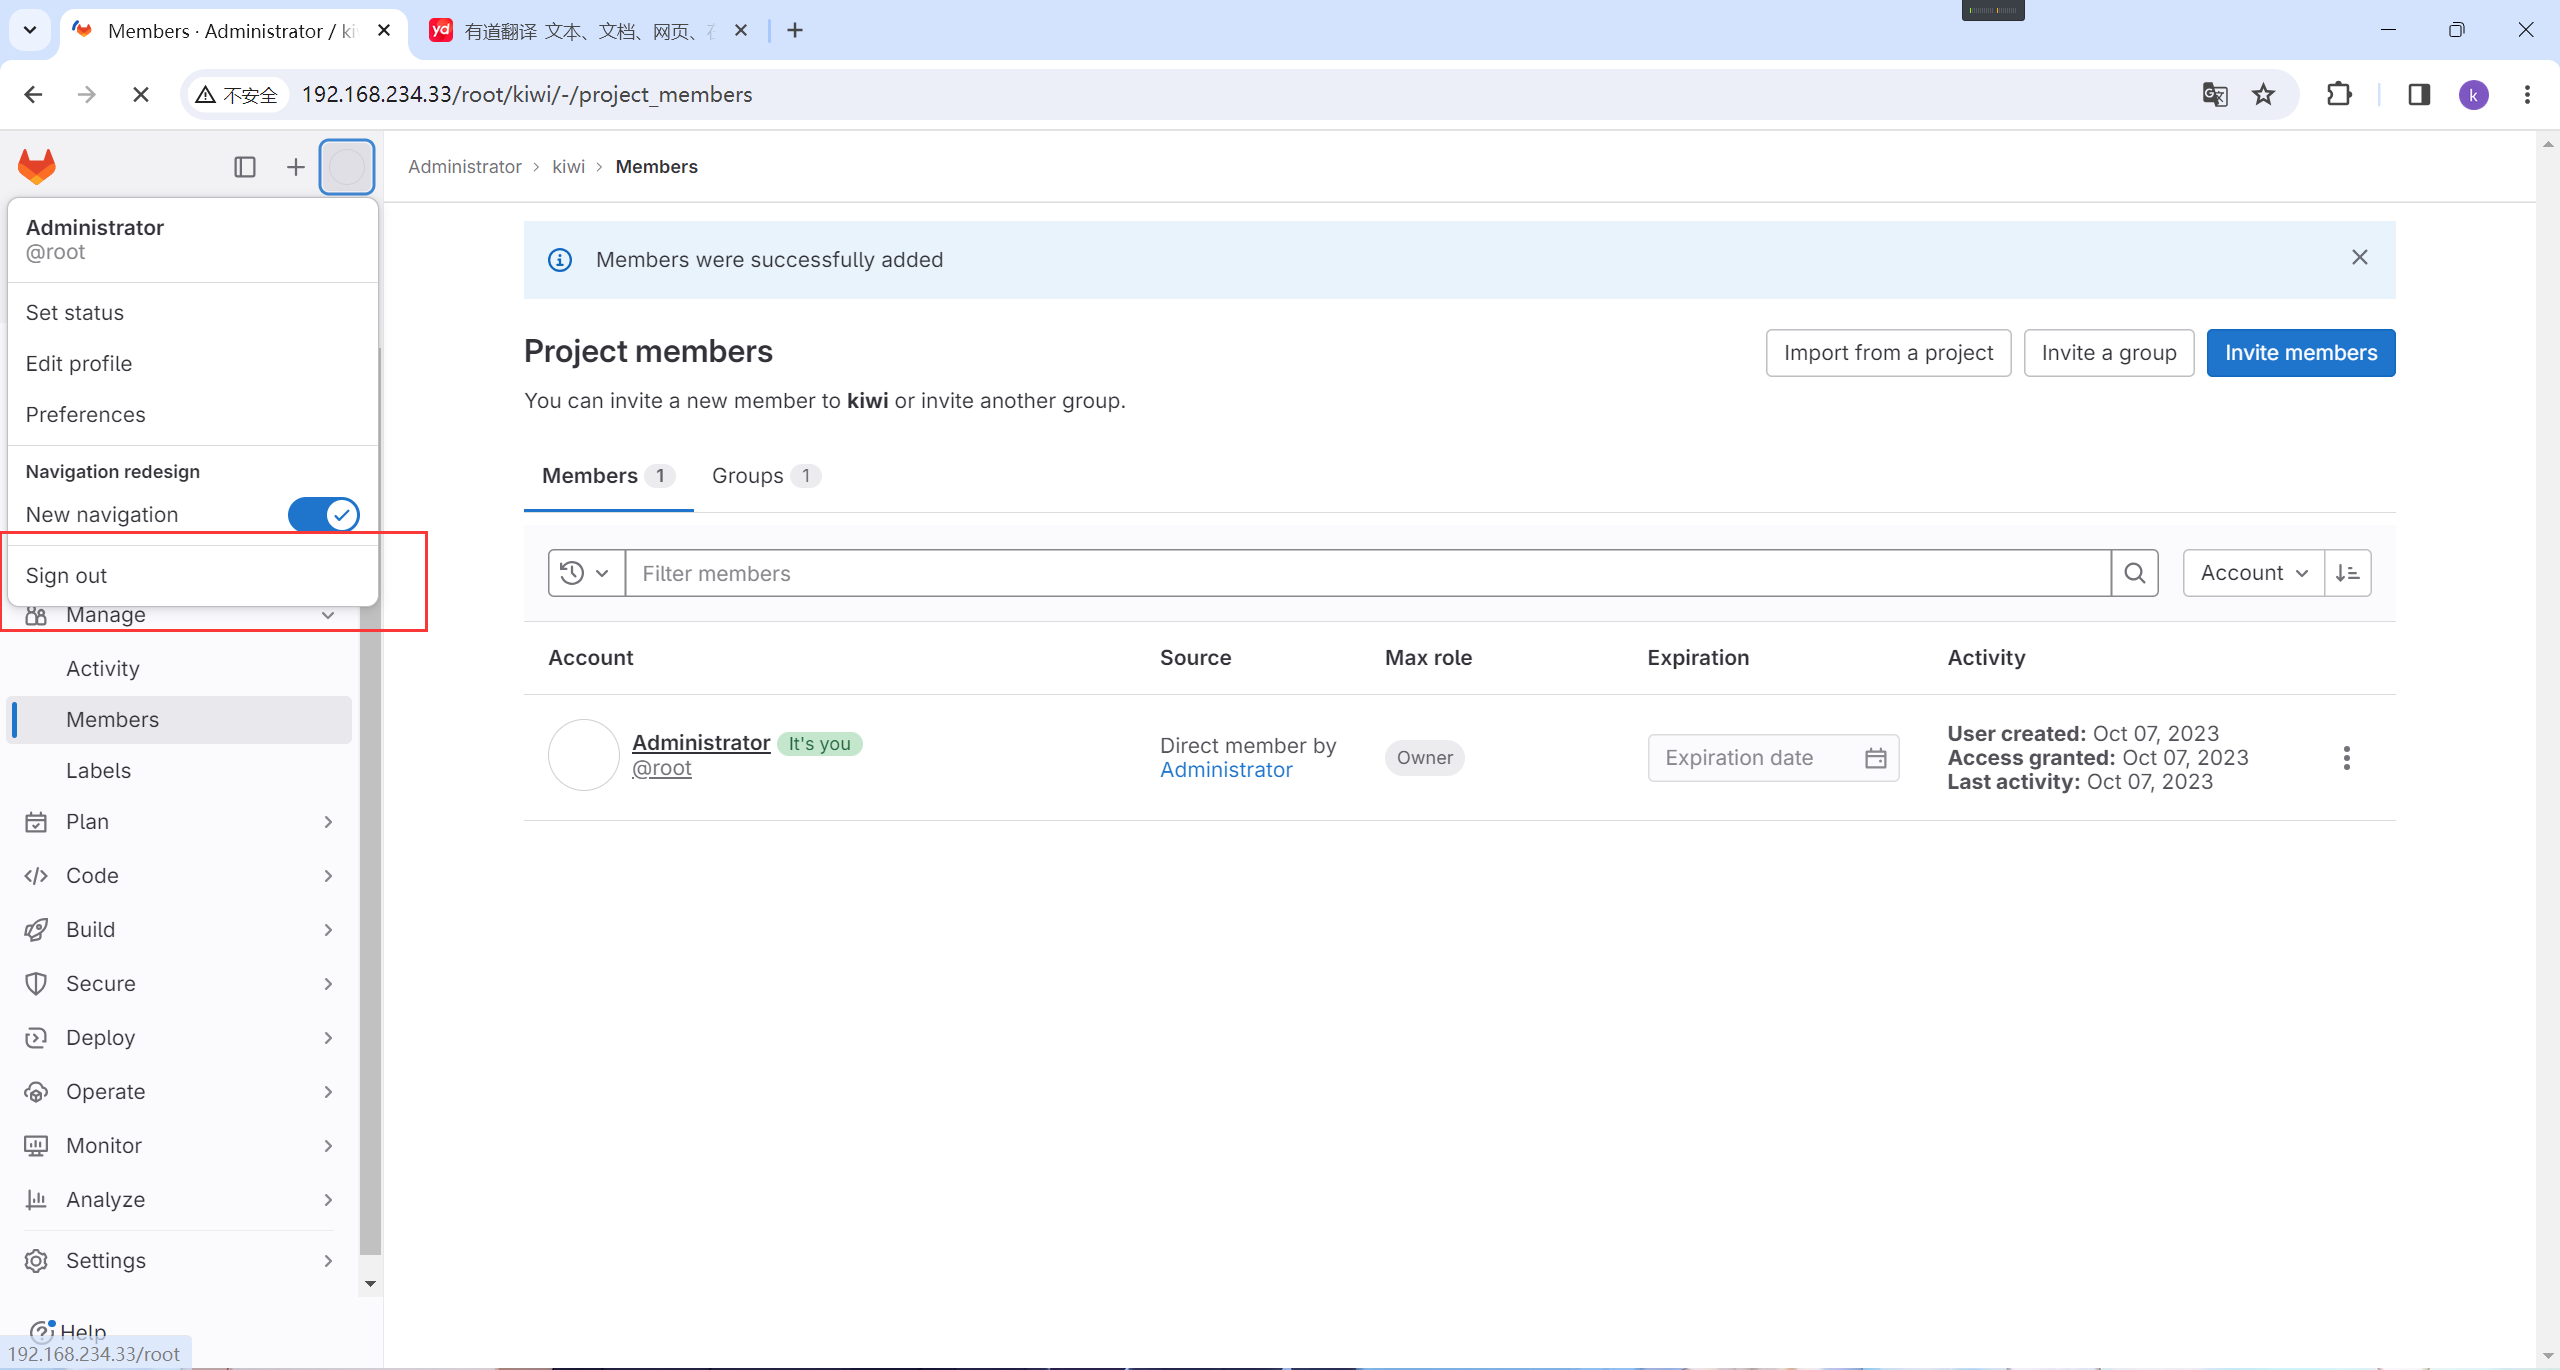Open the expiration date calendar icon
The image size is (2560, 1370).
pyautogui.click(x=1875, y=758)
